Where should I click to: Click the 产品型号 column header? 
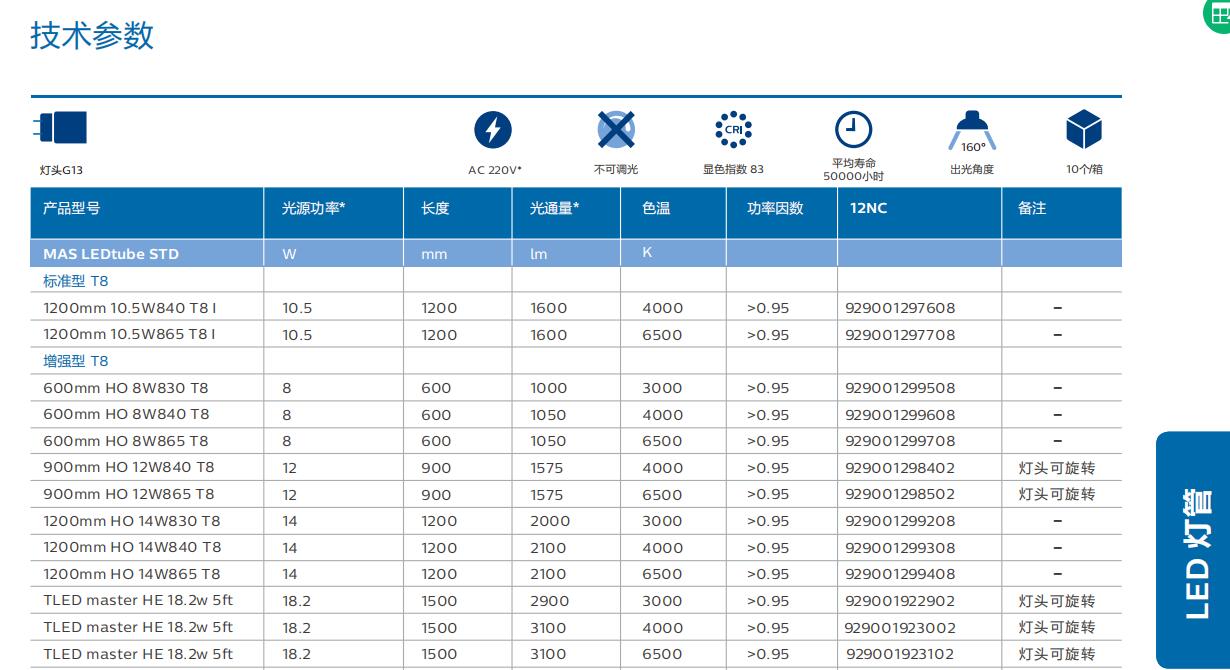pyautogui.click(x=72, y=208)
